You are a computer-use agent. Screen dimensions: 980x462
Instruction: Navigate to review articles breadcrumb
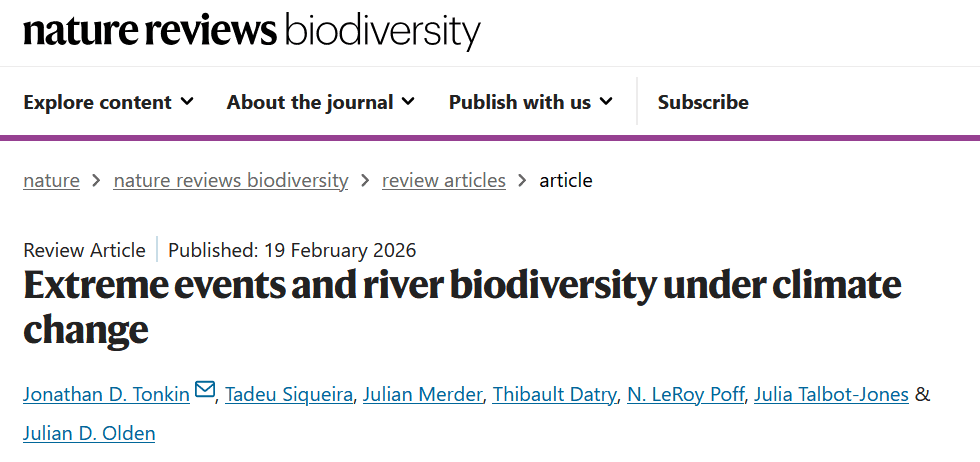[444, 181]
